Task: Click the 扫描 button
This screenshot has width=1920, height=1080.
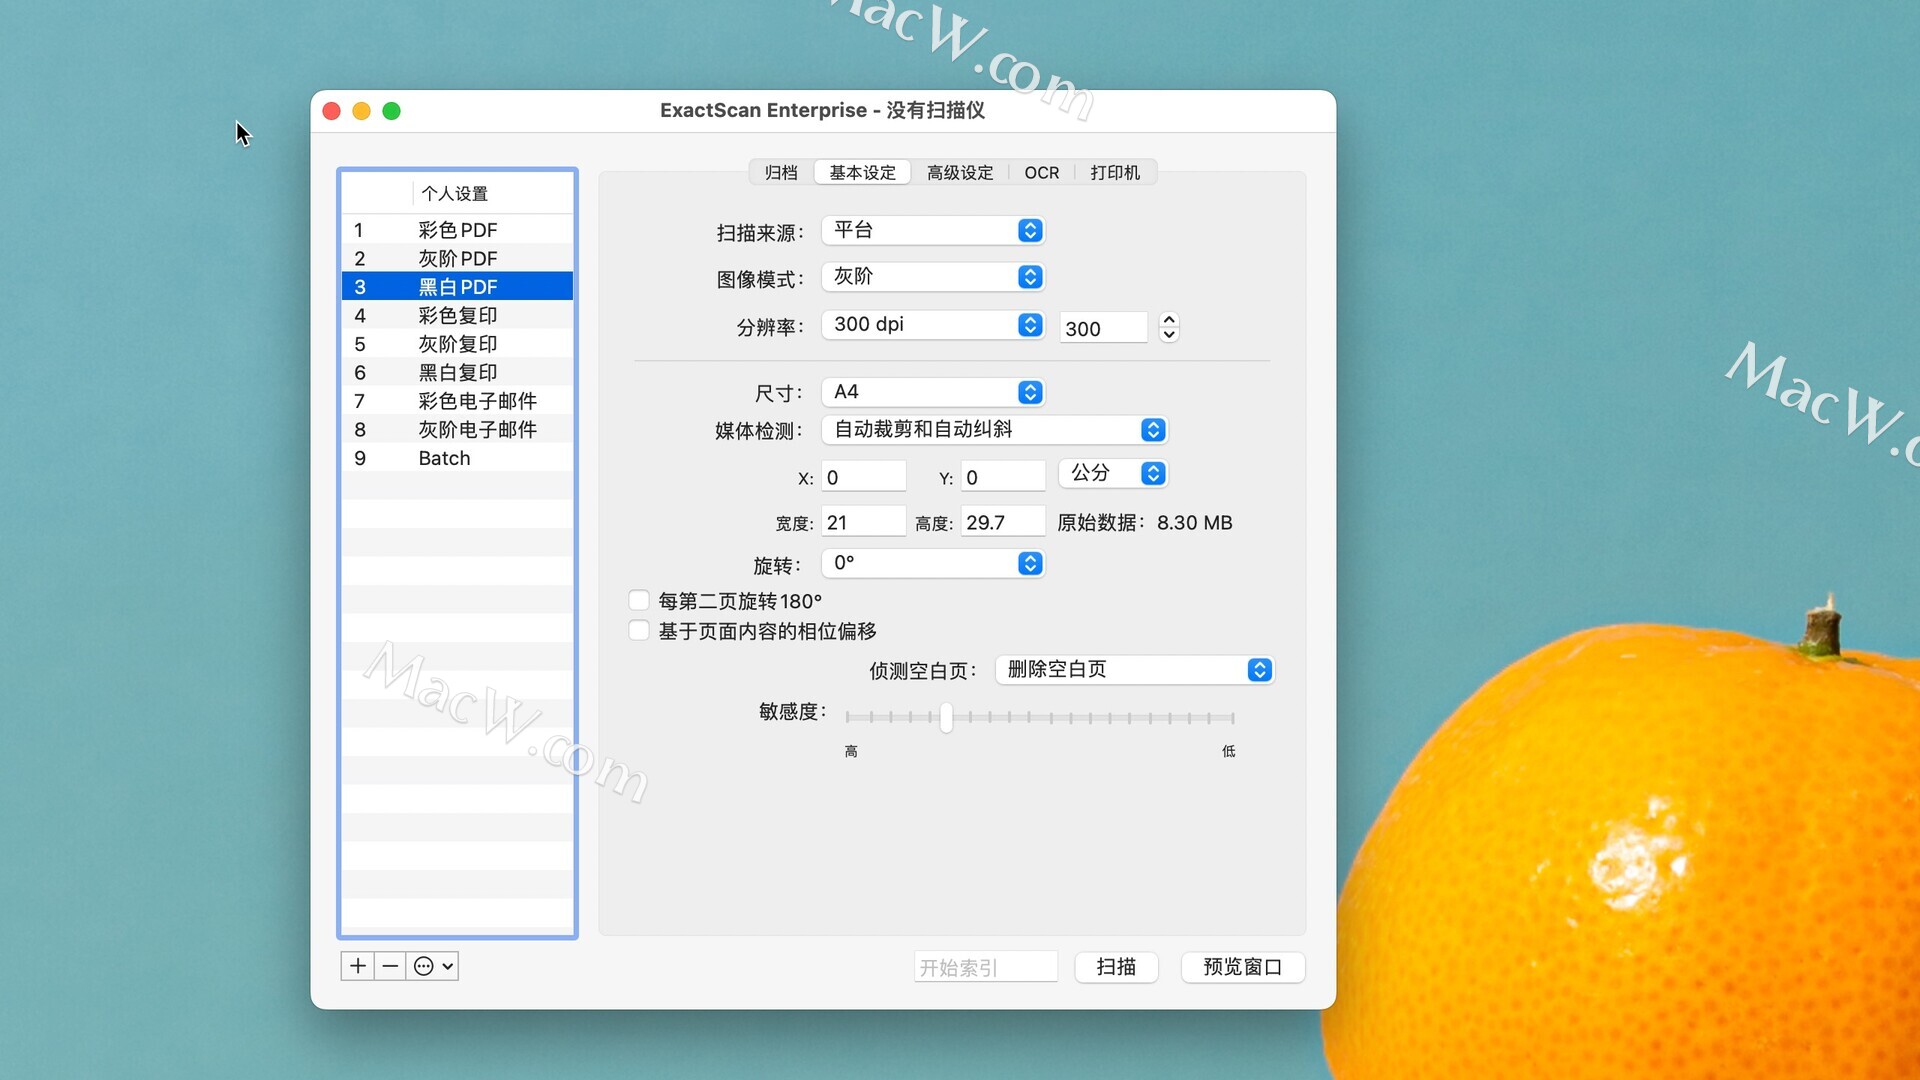Action: [x=1116, y=967]
